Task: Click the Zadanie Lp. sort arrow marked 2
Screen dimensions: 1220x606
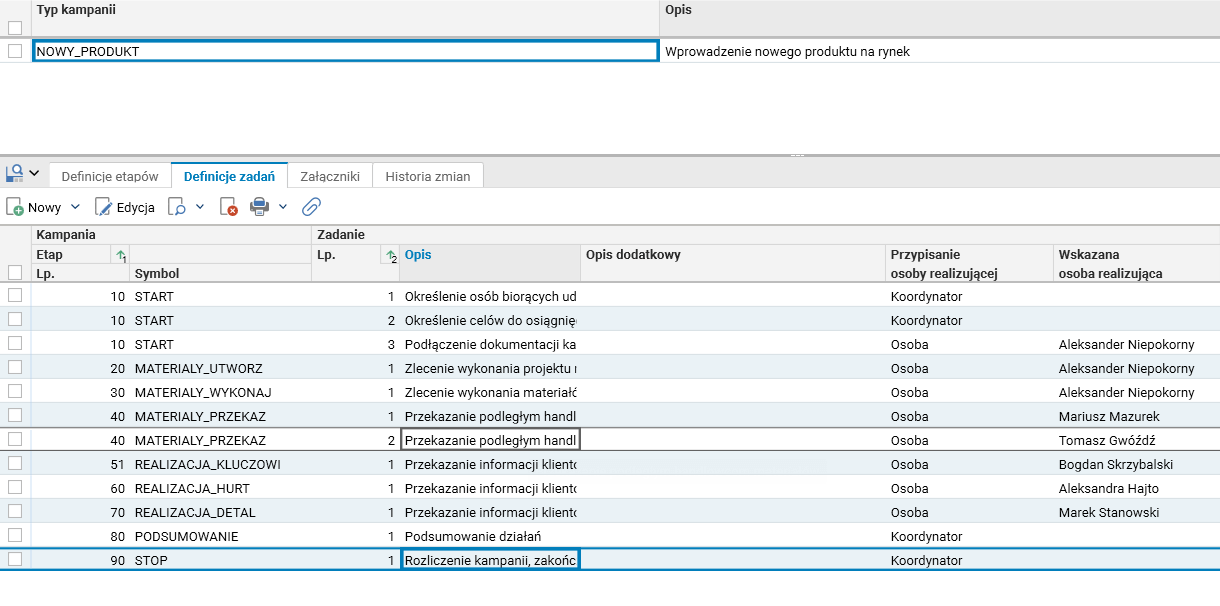Action: [x=390, y=256]
